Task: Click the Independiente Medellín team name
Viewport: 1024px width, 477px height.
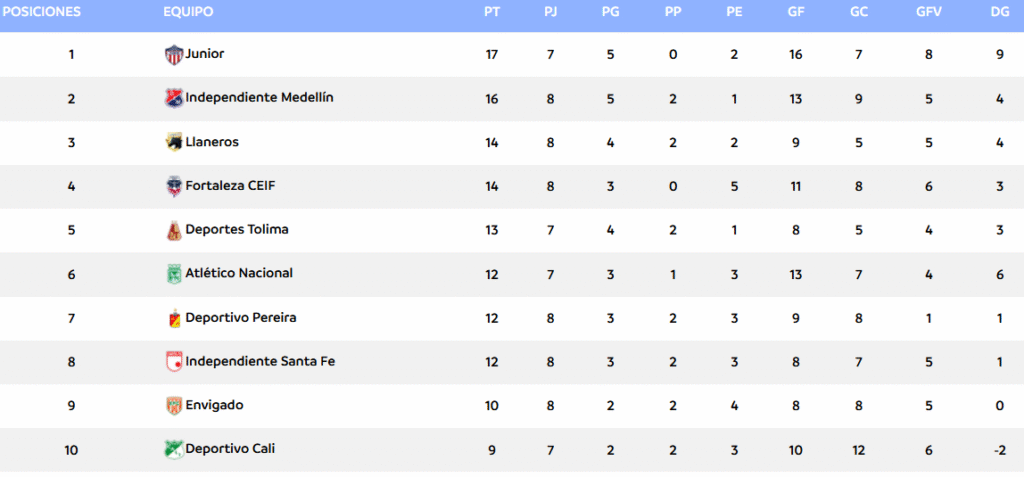Action: coord(259,98)
